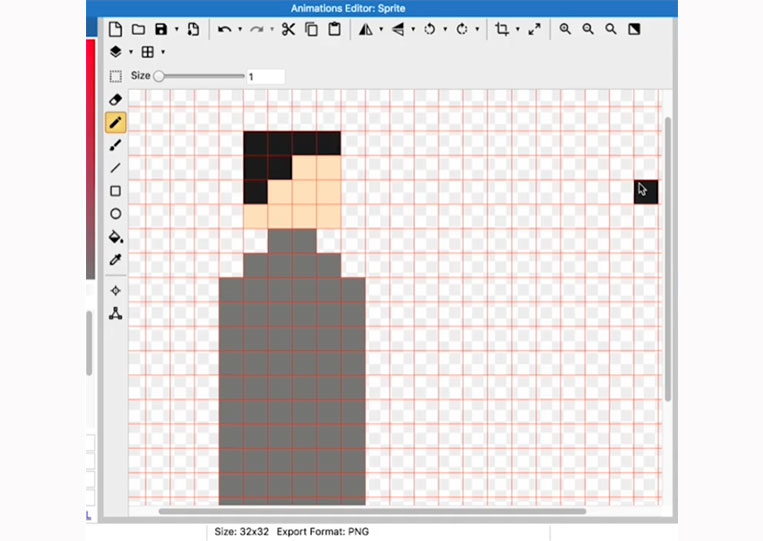The height and width of the screenshot is (541, 763).
Task: Create a new image file
Action: pyautogui.click(x=115, y=29)
